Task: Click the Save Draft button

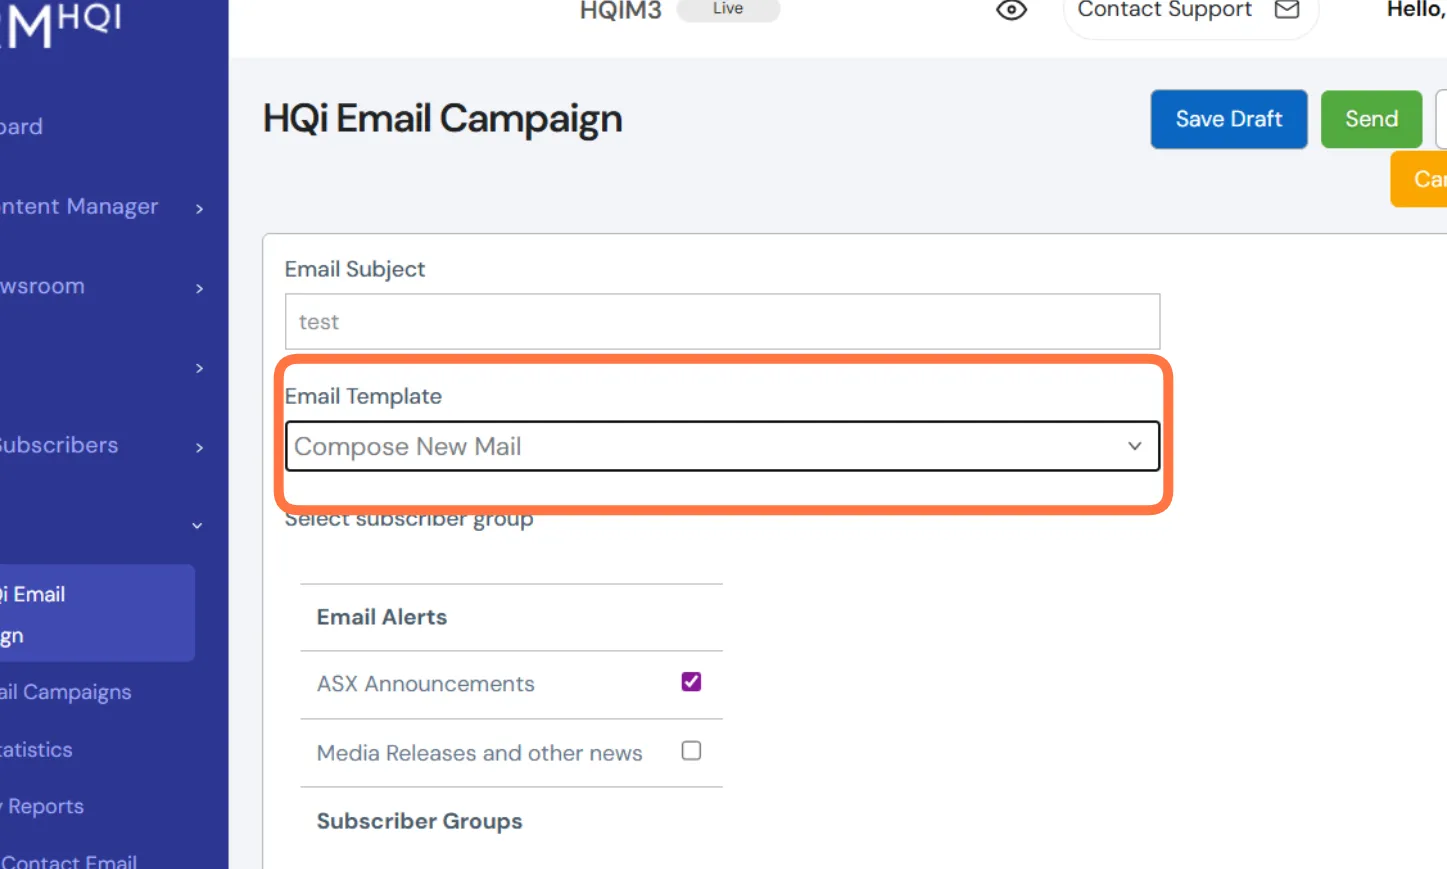Action: tap(1229, 119)
